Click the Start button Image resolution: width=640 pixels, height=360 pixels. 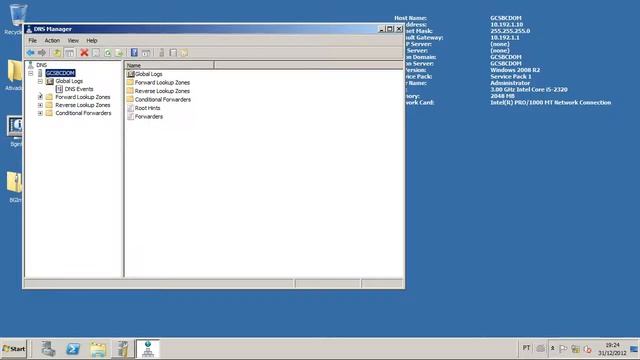13,349
